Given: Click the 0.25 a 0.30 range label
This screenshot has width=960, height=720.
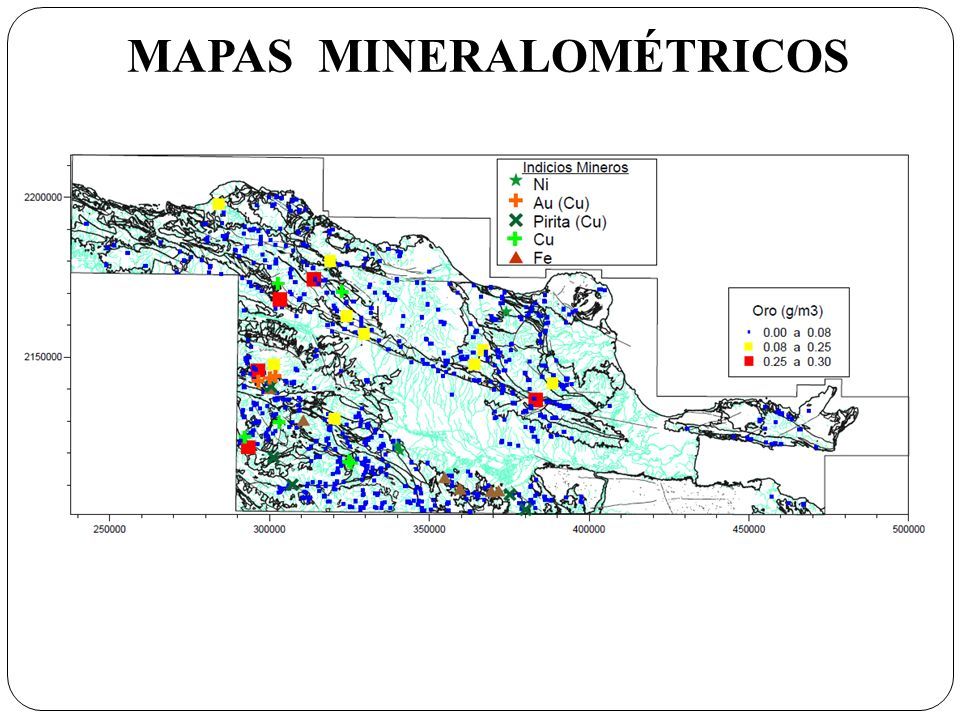Looking at the screenshot, I should [x=797, y=362].
